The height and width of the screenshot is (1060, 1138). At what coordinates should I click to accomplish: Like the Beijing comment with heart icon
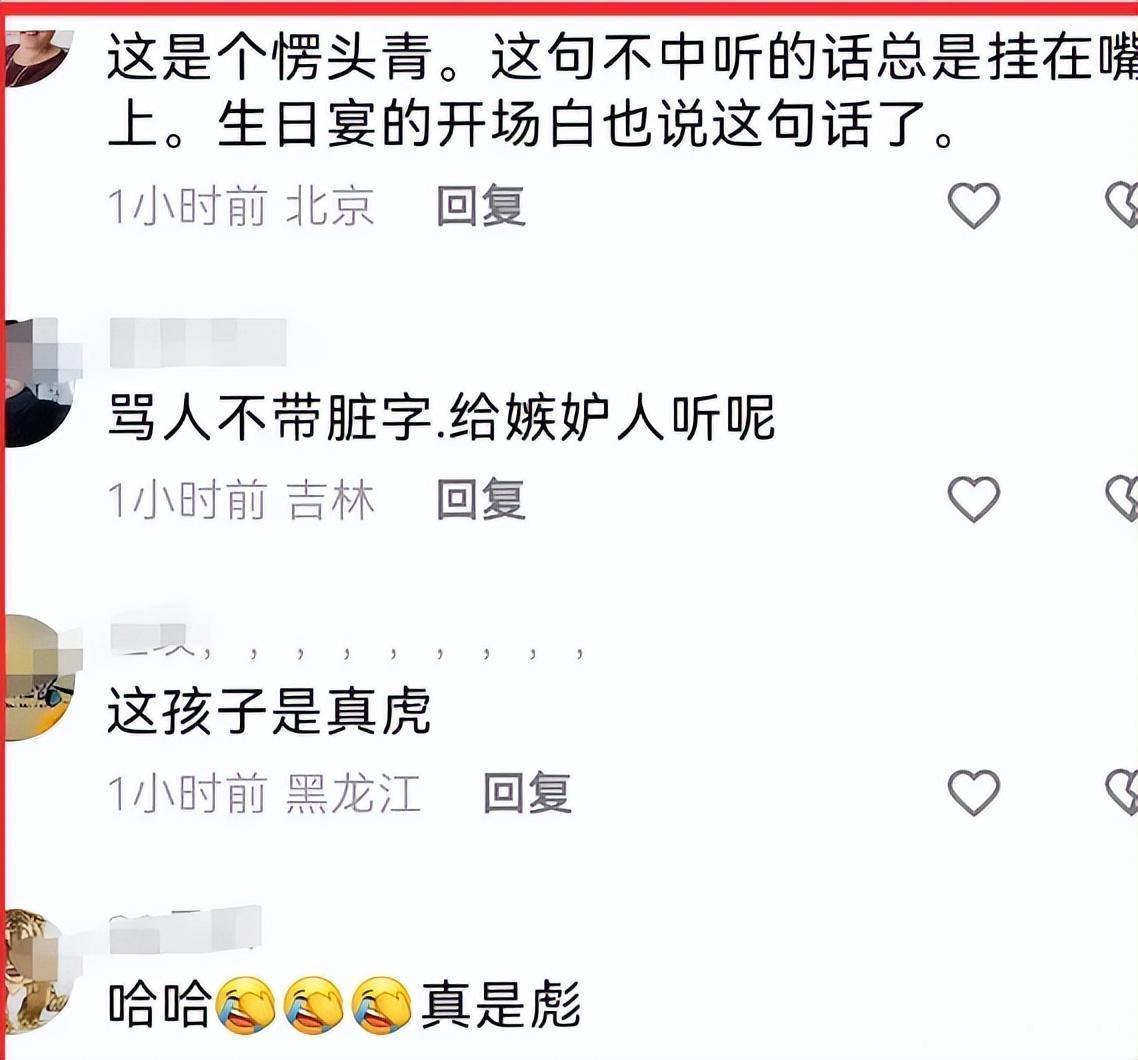973,206
